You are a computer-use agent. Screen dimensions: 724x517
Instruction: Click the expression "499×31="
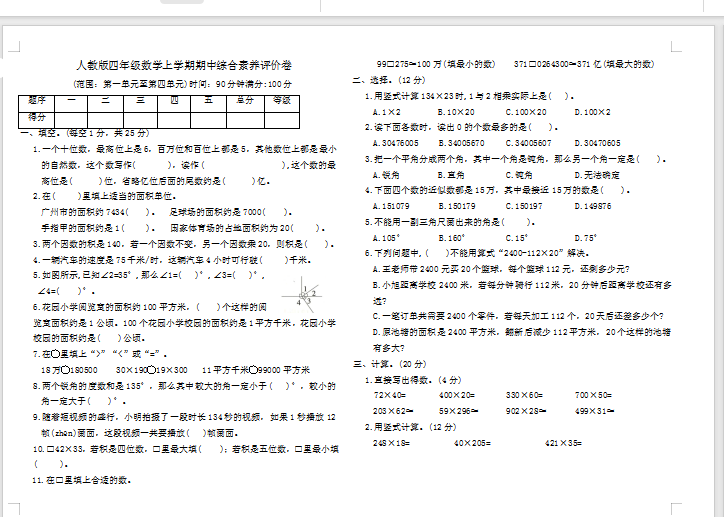[x=595, y=411]
